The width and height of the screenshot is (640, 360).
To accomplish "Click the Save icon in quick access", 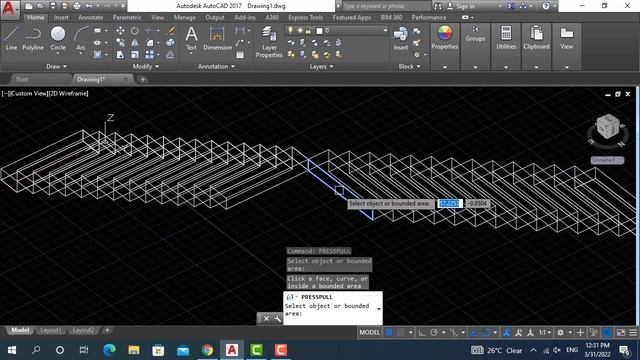I will coord(53,6).
